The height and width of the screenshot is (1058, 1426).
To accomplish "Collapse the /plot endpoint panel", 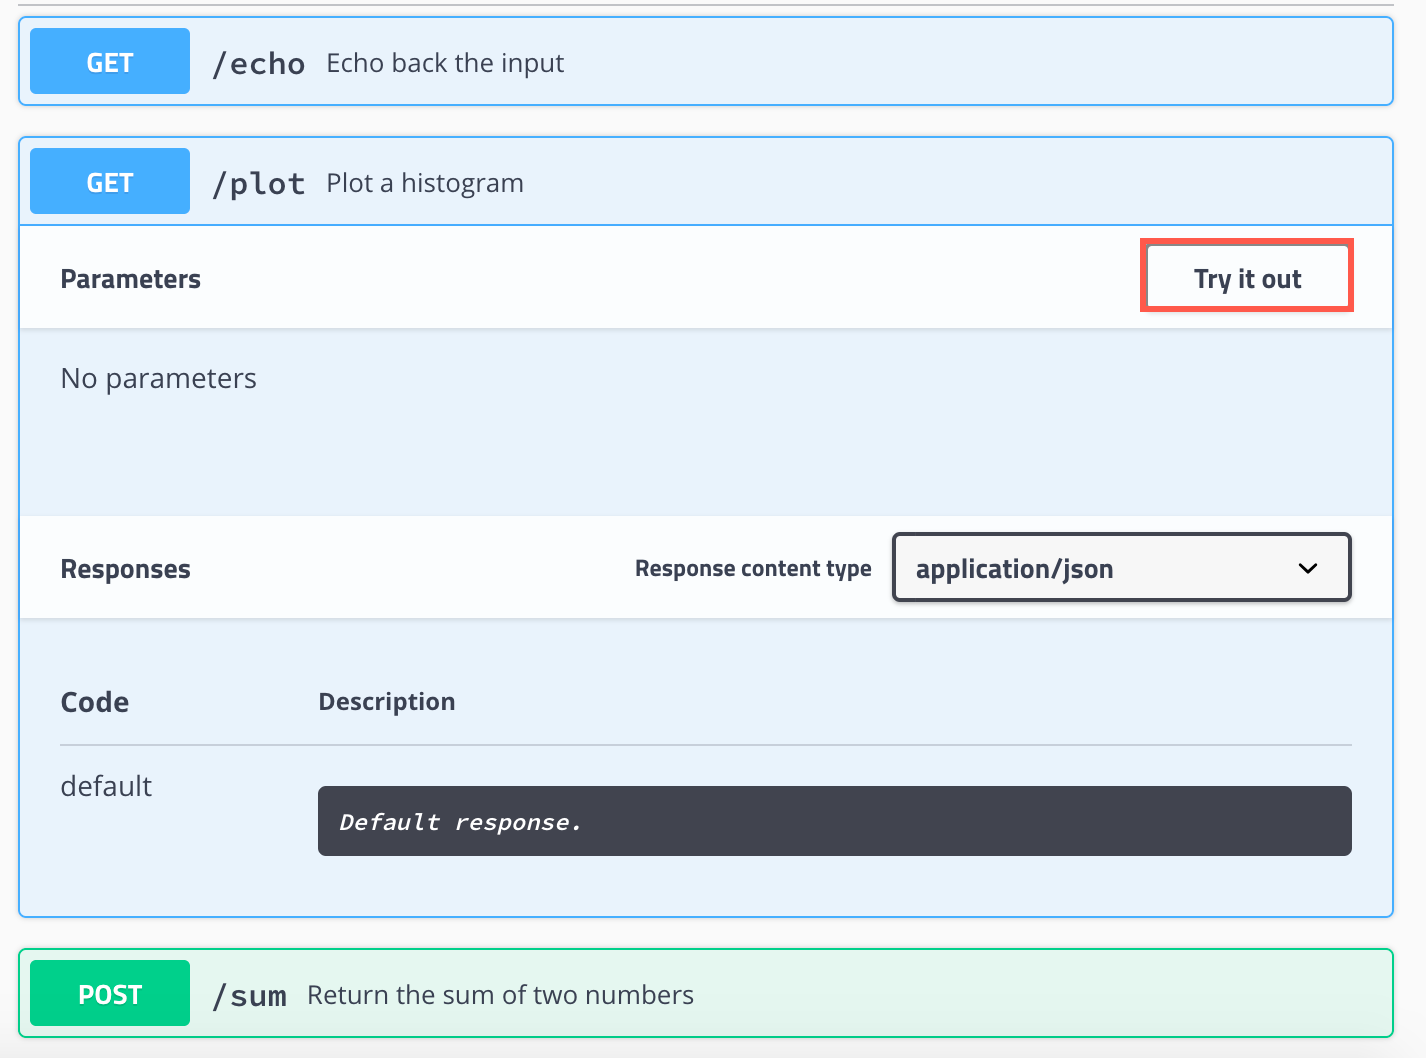I will [700, 181].
